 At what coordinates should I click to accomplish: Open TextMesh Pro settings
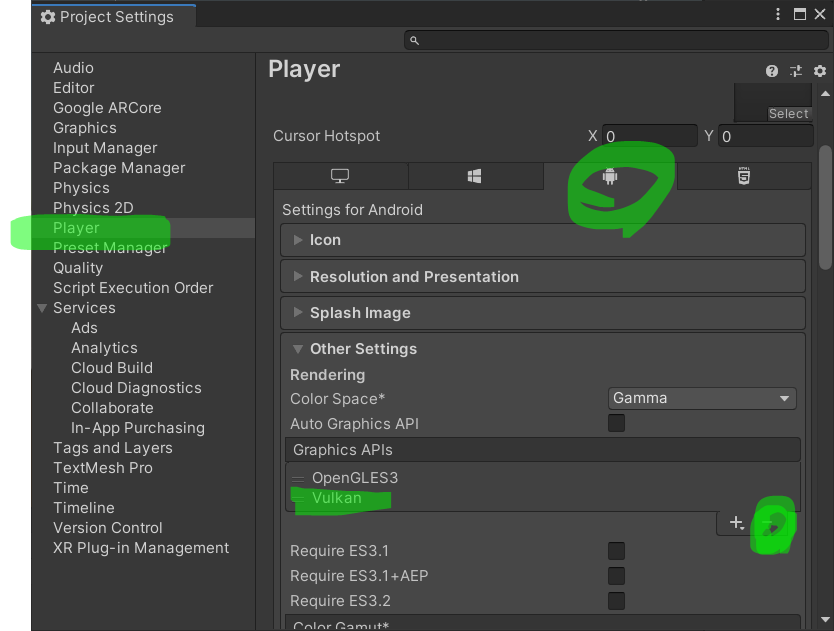pos(103,468)
